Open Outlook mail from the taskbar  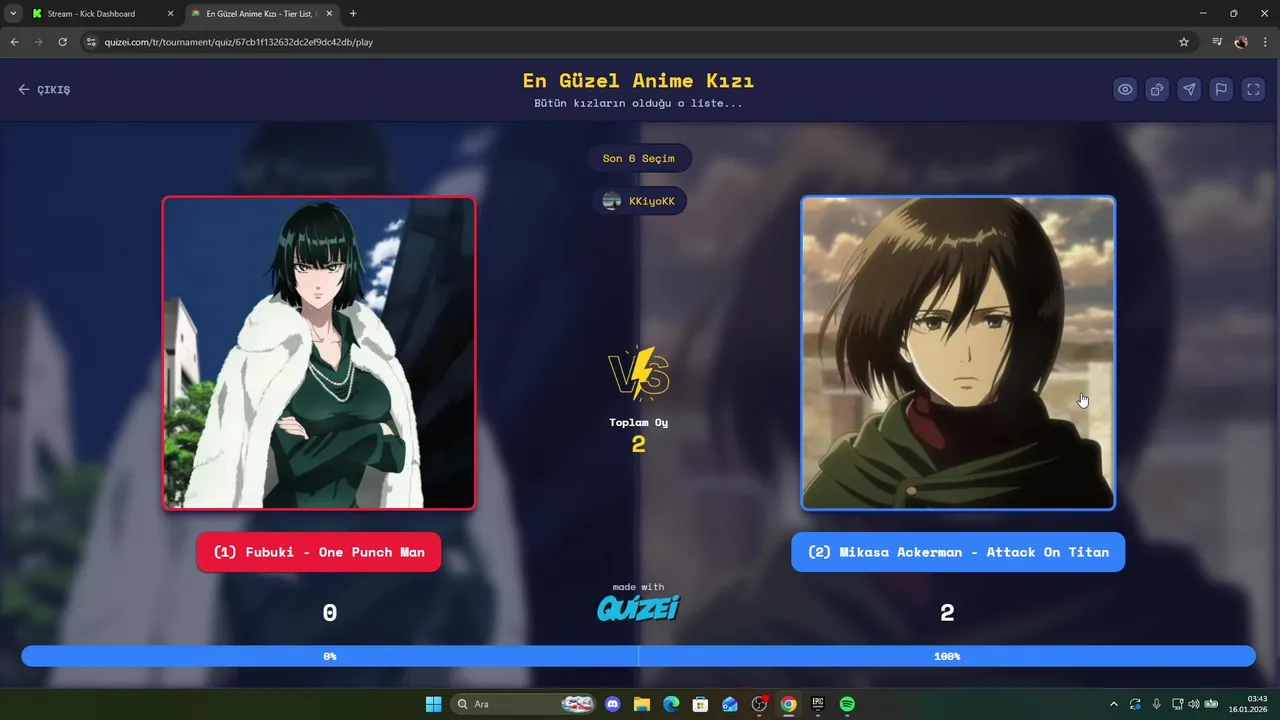point(730,704)
